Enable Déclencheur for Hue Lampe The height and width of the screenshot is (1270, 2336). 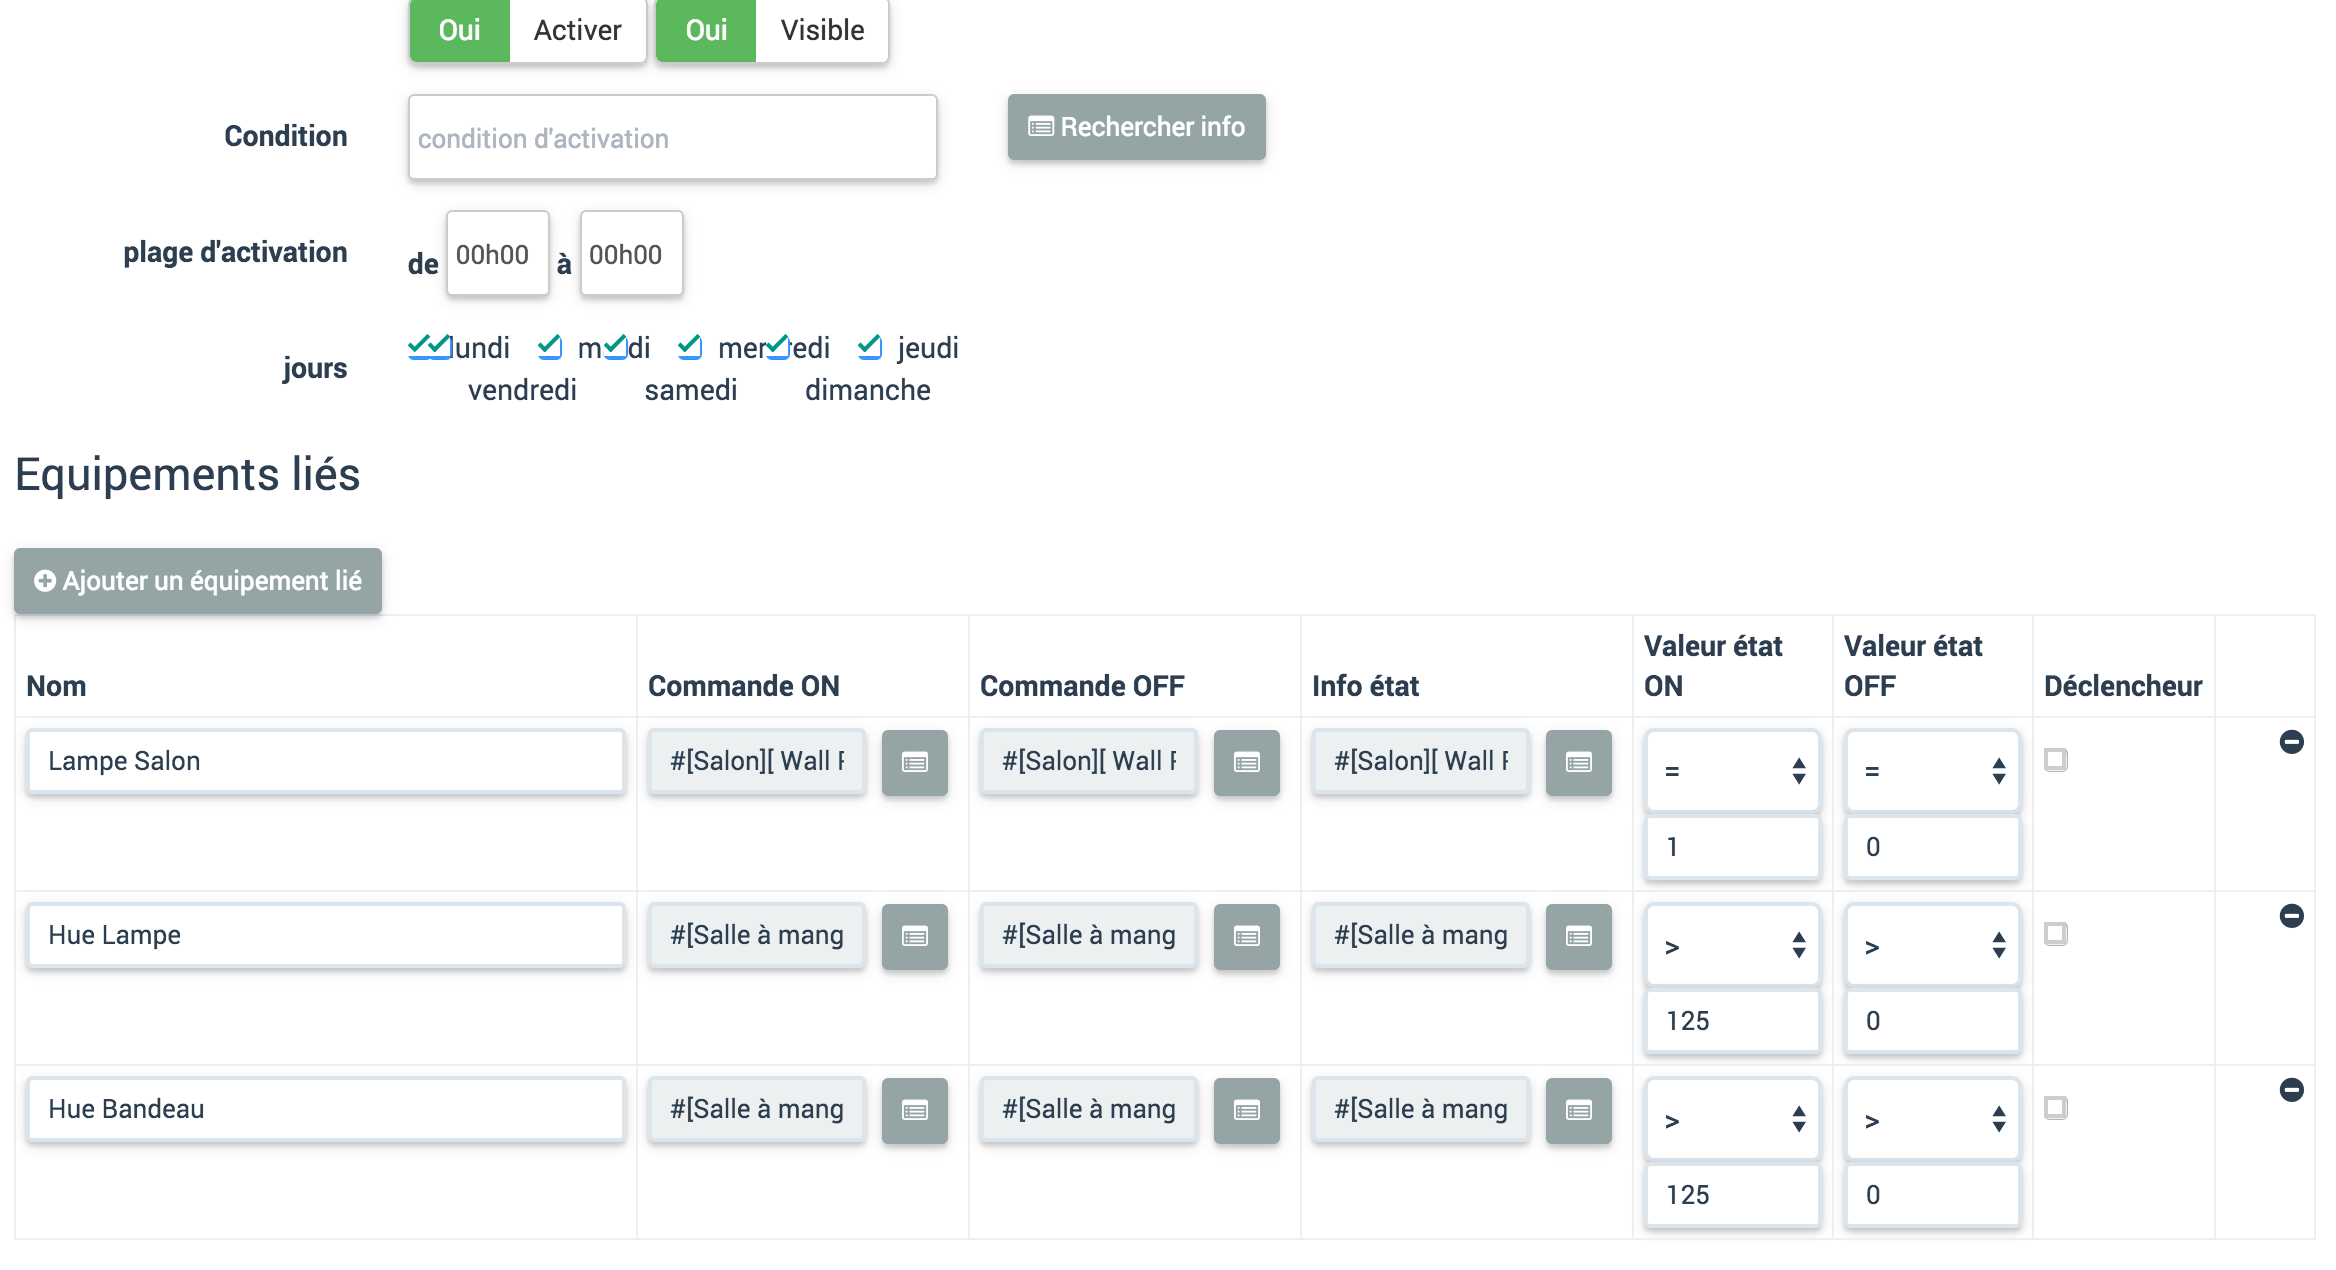point(2056,934)
